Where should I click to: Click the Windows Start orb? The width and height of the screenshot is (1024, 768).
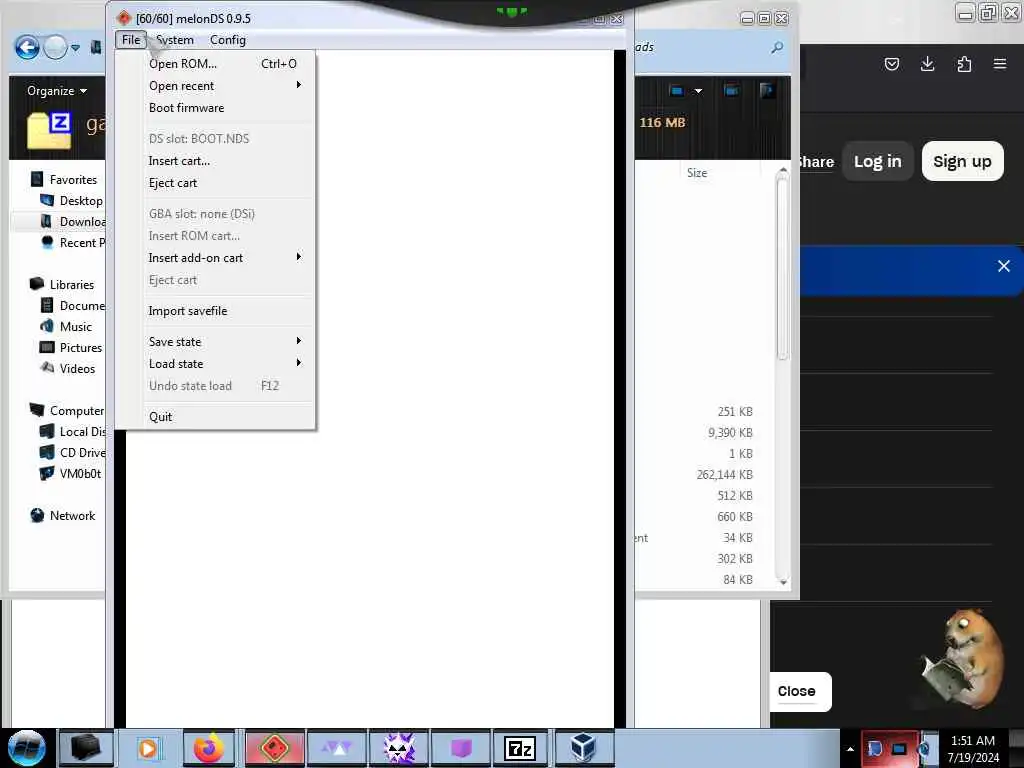point(27,748)
